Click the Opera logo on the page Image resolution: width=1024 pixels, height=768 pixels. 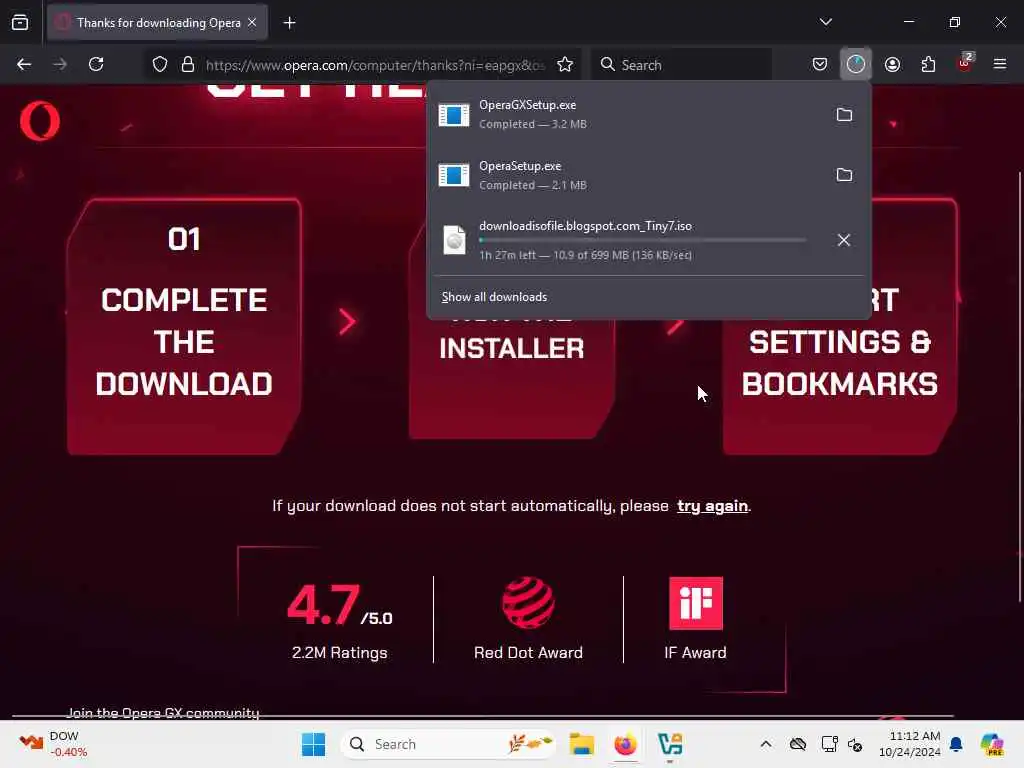(40, 121)
